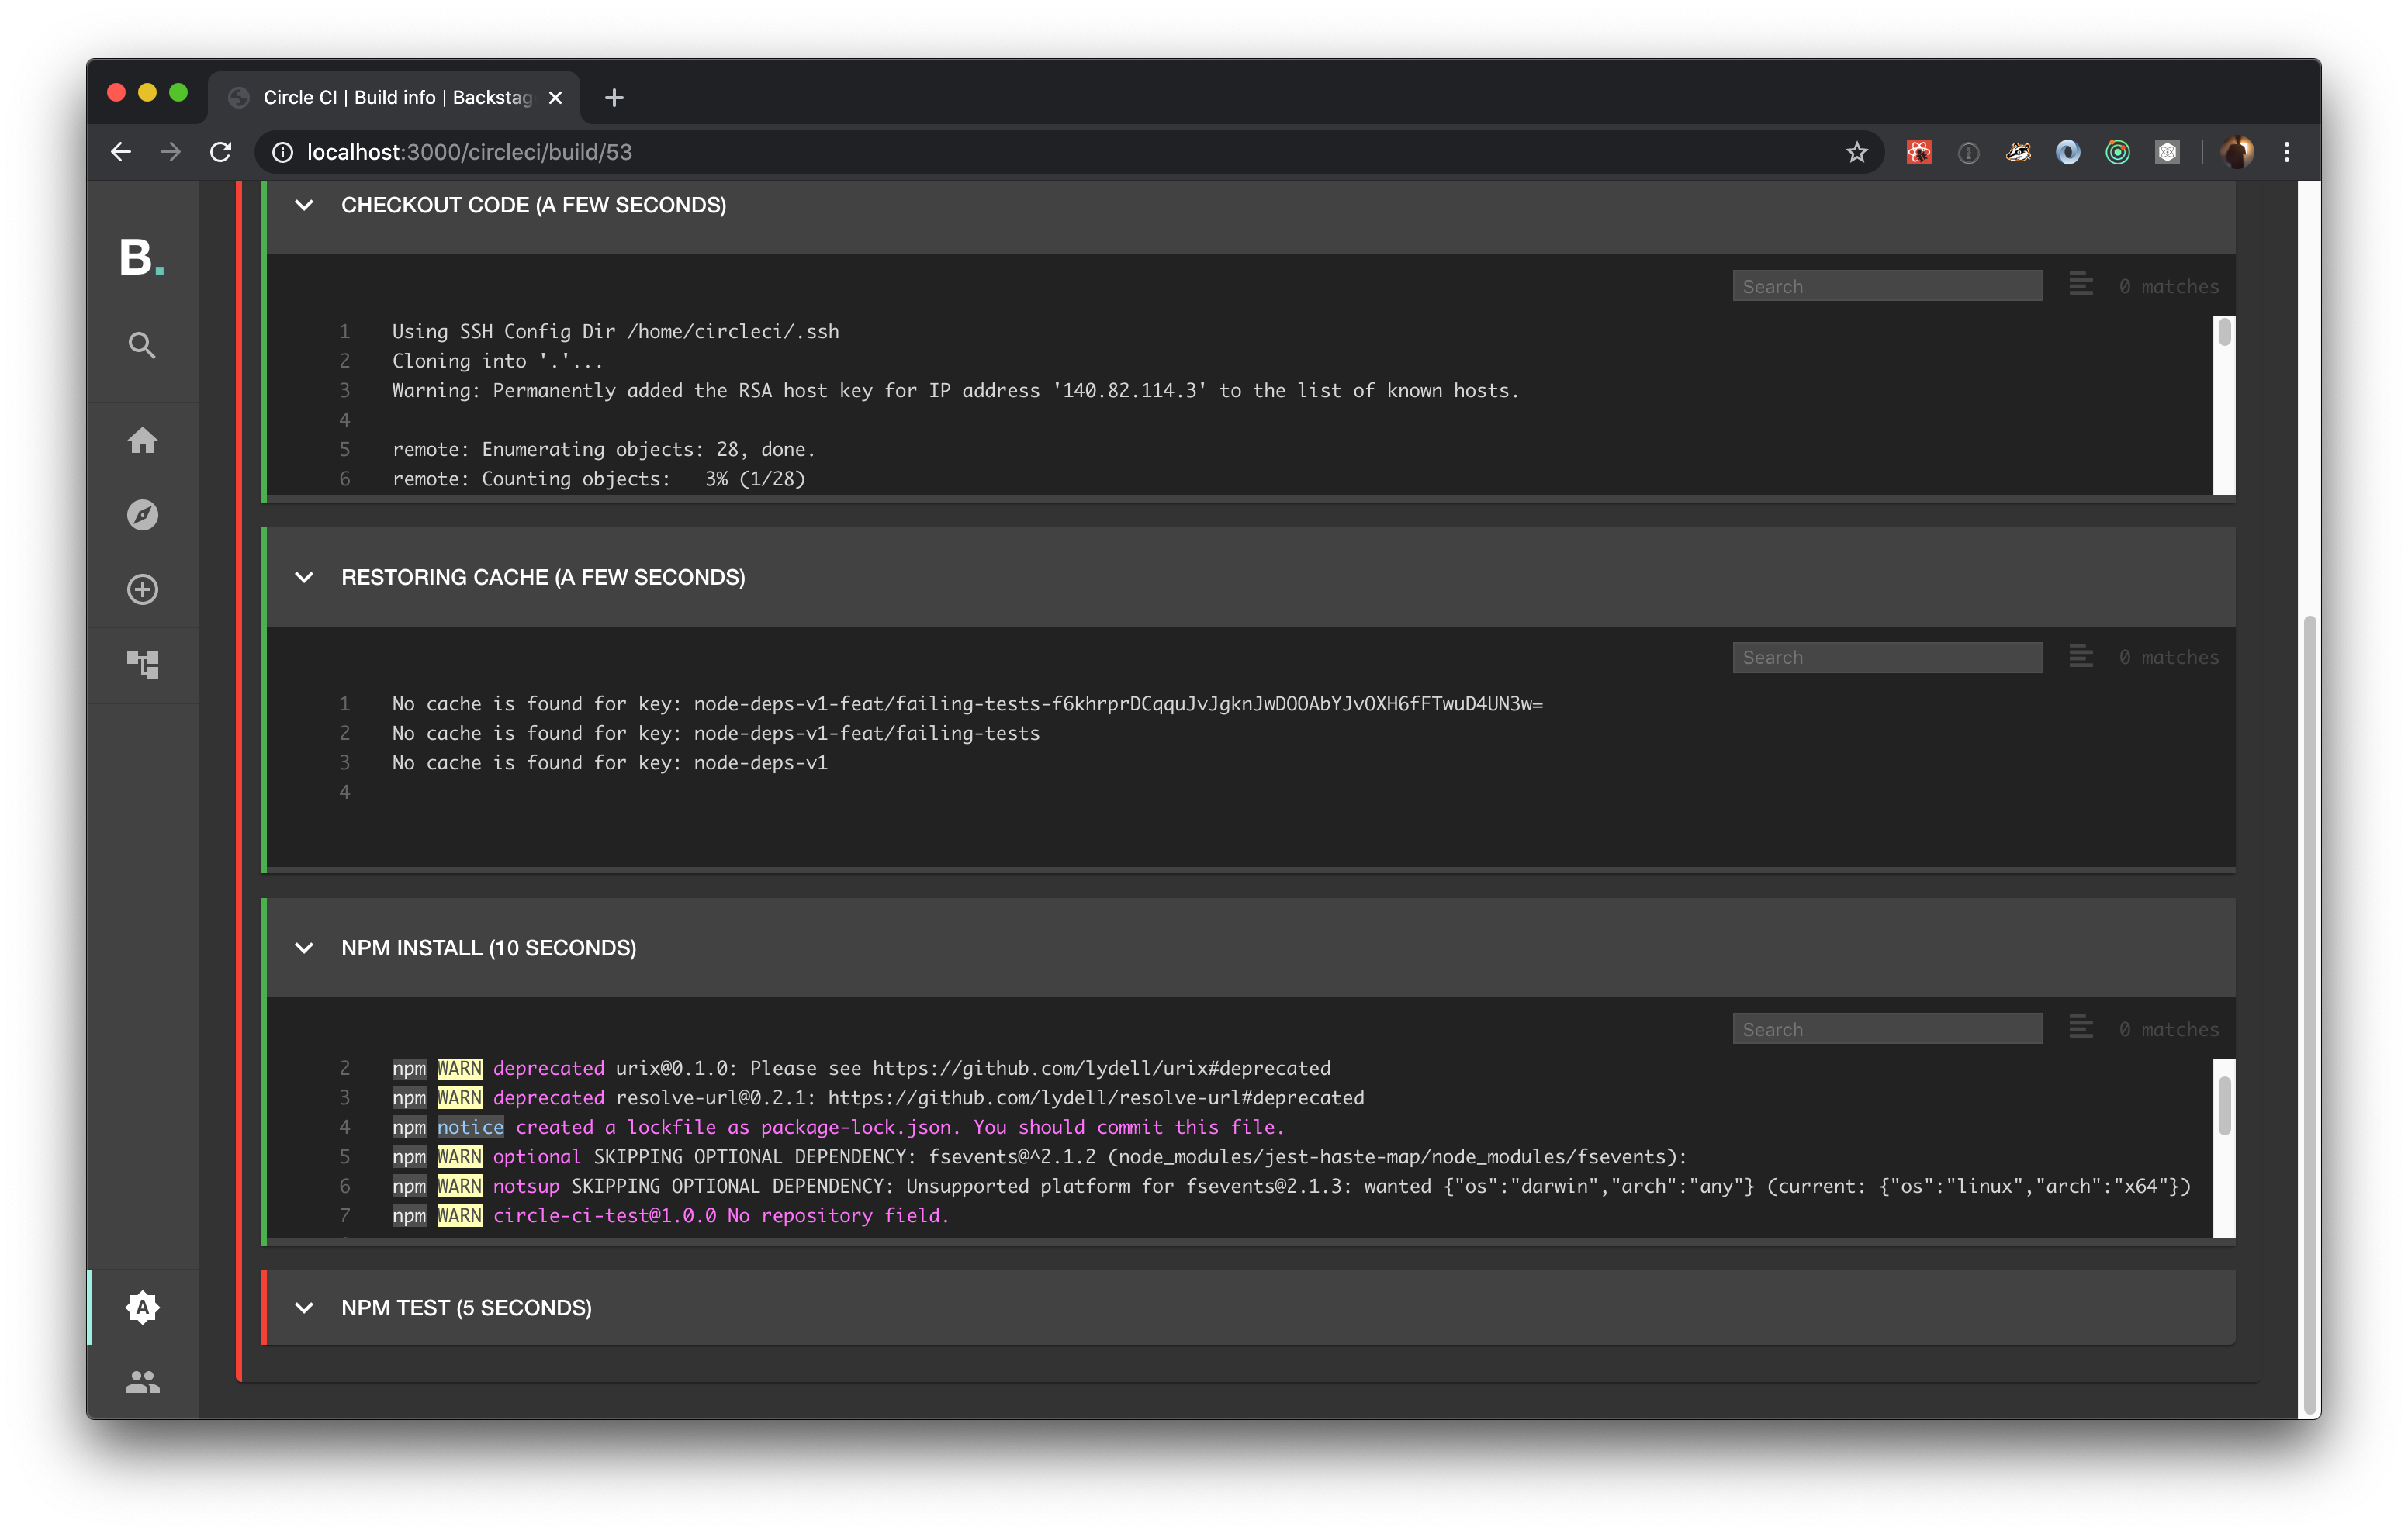Focus the Search field in Checkout Code log
2408x1534 pixels.
(x=1887, y=286)
